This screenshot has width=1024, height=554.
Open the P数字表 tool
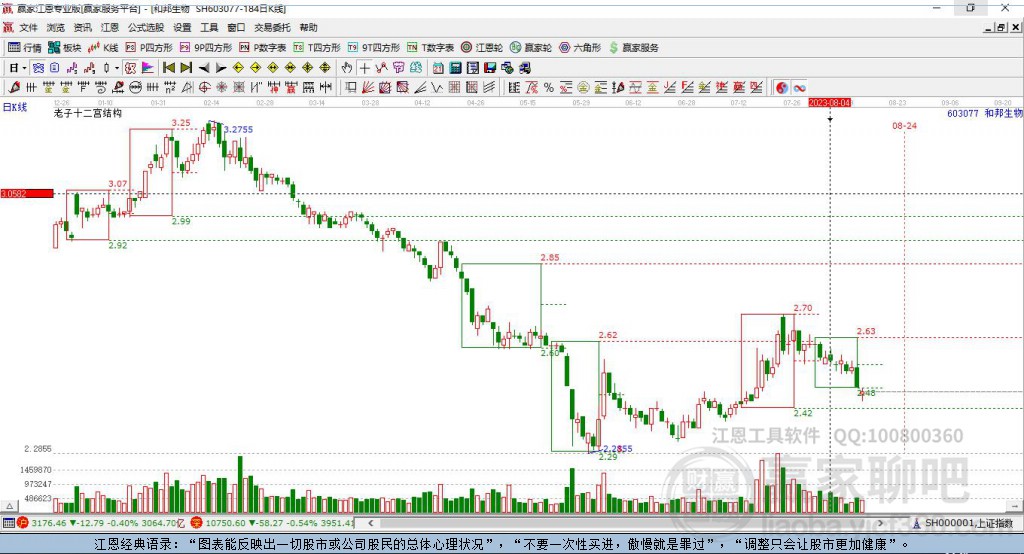pos(263,48)
